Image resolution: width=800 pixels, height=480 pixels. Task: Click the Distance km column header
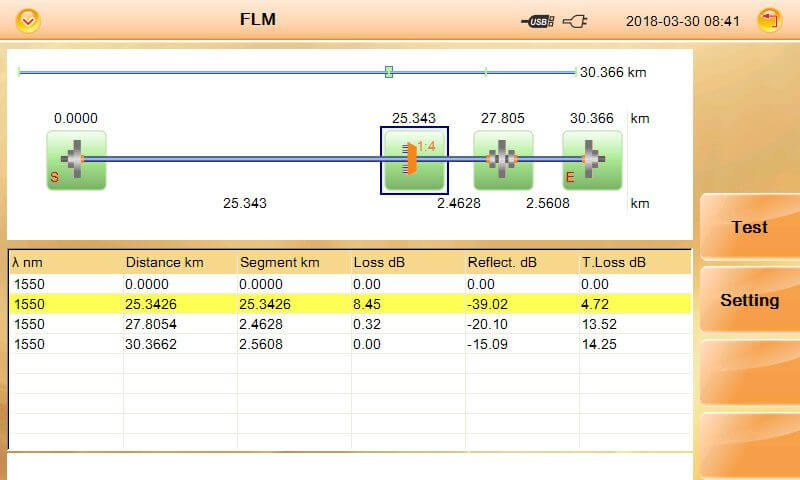(x=164, y=262)
